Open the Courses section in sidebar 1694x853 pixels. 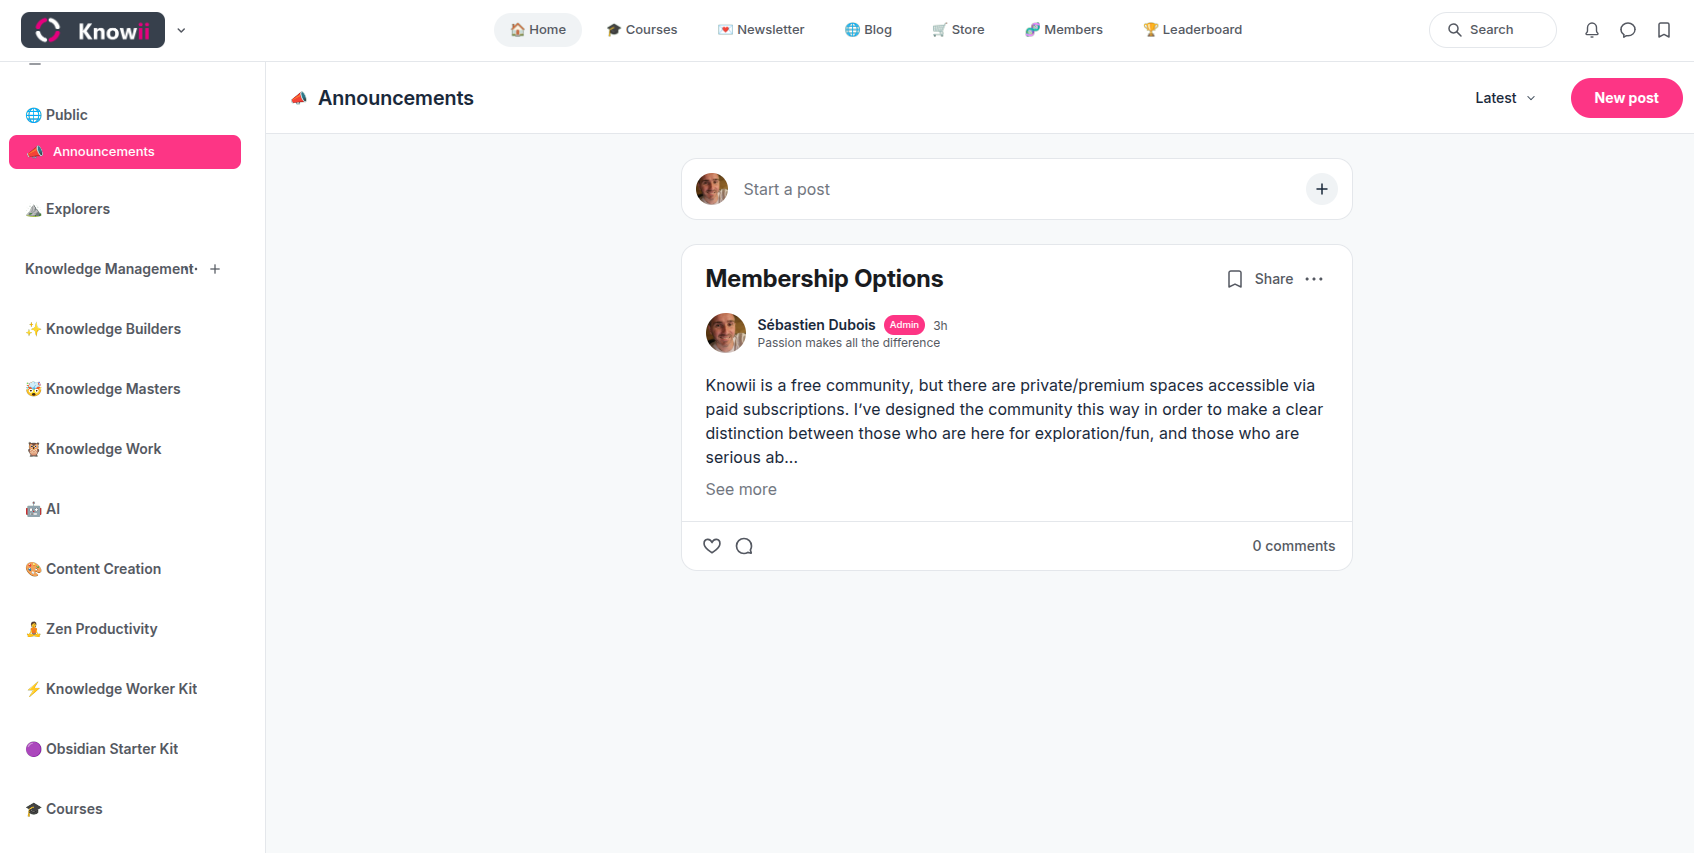pyautogui.click(x=64, y=809)
